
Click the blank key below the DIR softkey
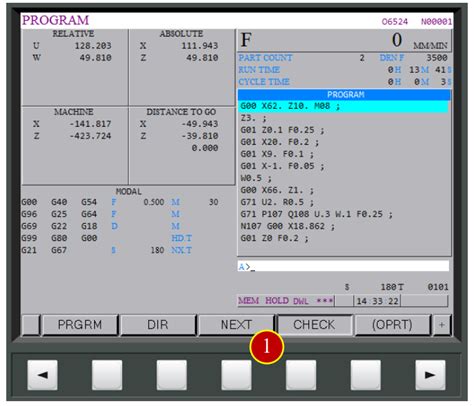pos(172,375)
